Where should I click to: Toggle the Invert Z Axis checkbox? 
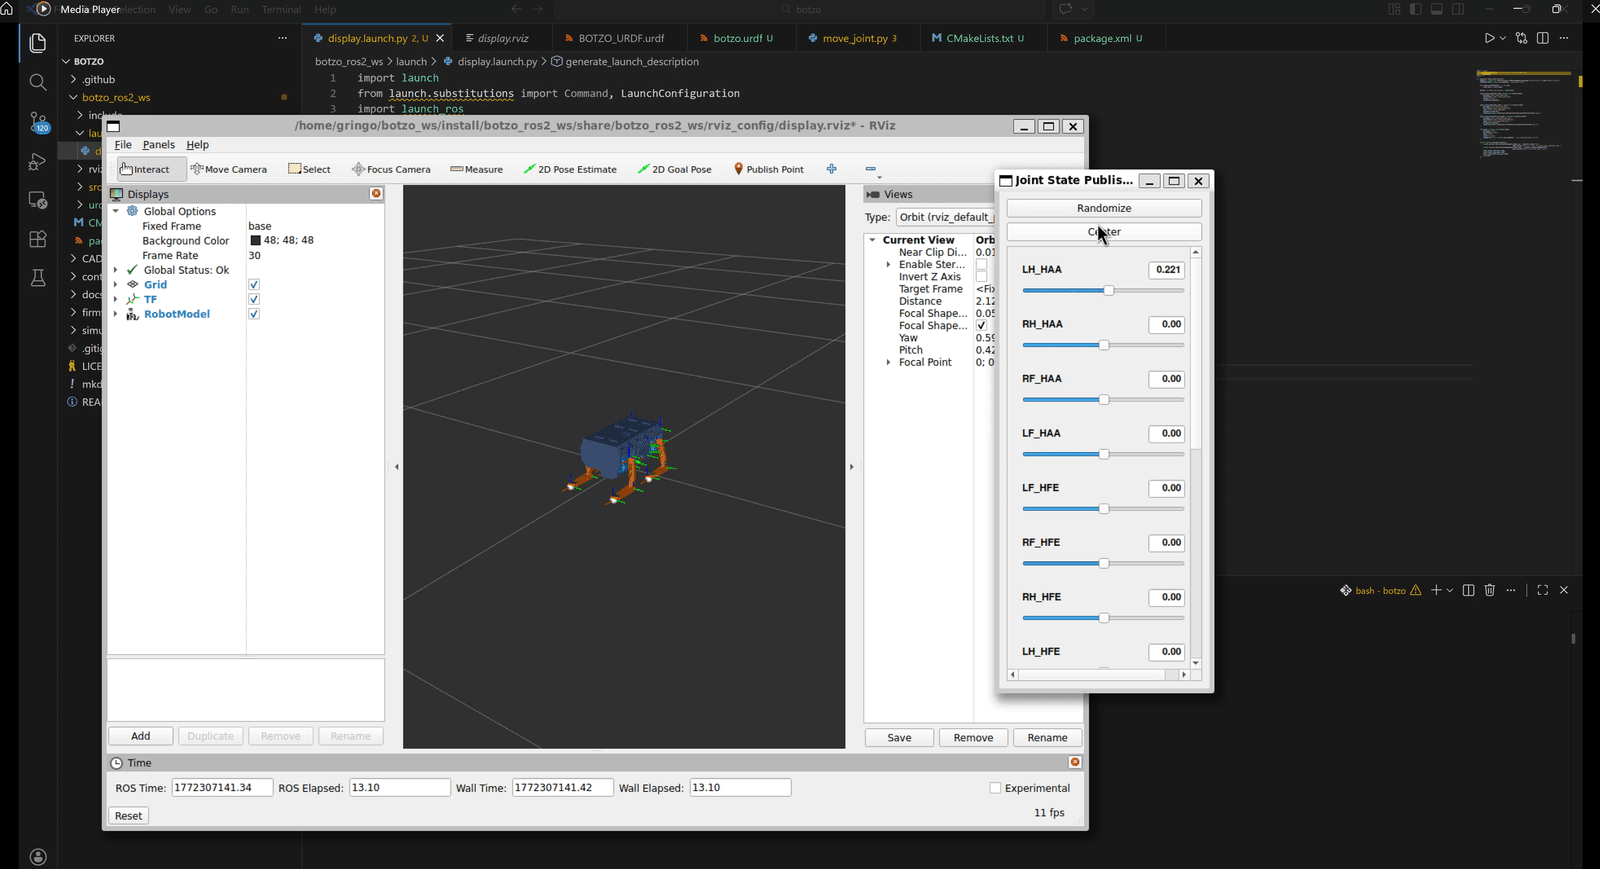pyautogui.click(x=981, y=277)
